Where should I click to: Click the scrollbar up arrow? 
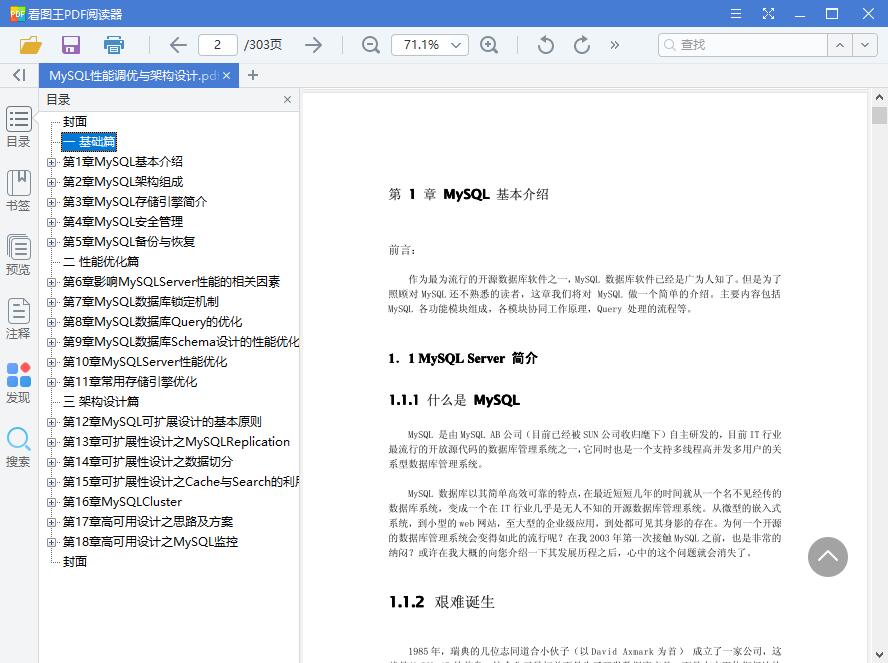click(x=879, y=97)
